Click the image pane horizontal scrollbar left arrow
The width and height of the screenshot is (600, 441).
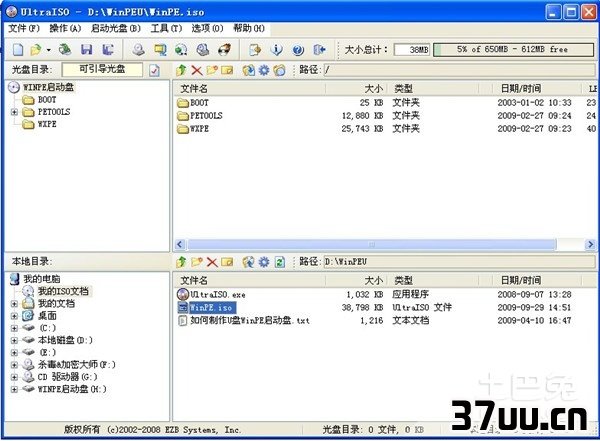coord(180,244)
